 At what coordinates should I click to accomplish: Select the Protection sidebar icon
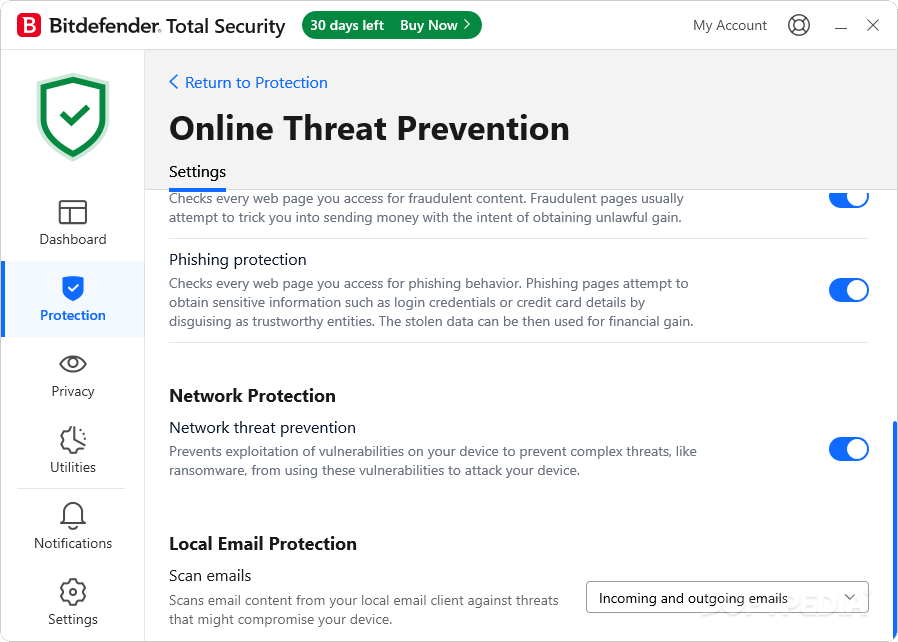[x=72, y=298]
